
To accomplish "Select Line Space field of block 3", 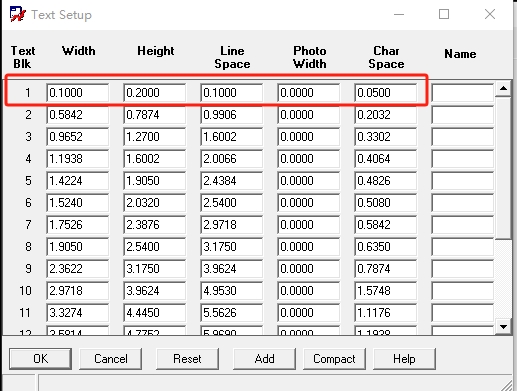I will pyautogui.click(x=231, y=137).
